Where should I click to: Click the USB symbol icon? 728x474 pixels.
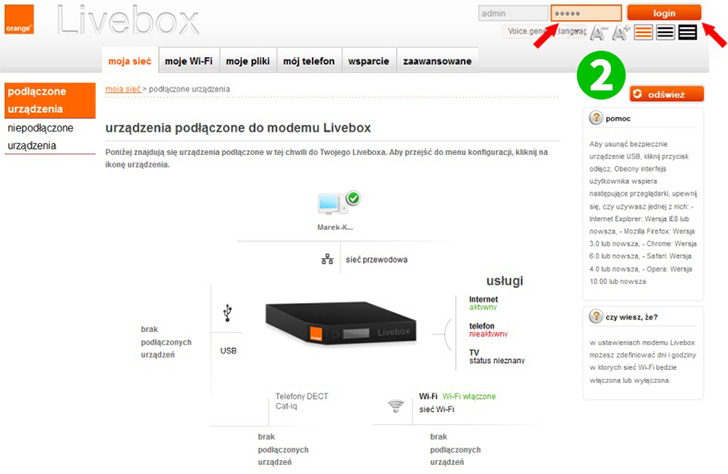pyautogui.click(x=227, y=312)
